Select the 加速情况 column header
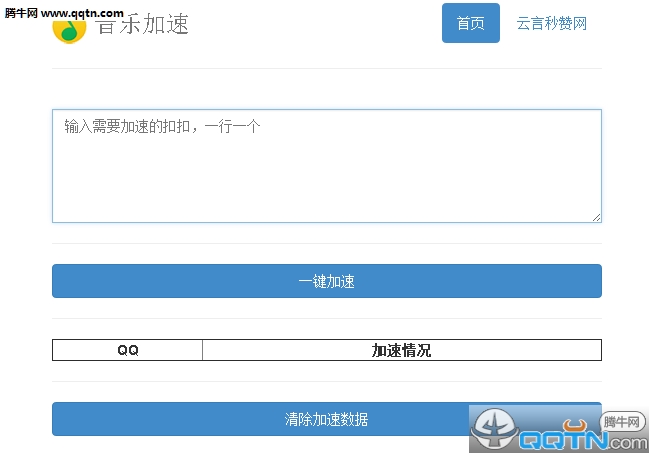Image resolution: width=649 pixels, height=453 pixels. click(x=401, y=350)
